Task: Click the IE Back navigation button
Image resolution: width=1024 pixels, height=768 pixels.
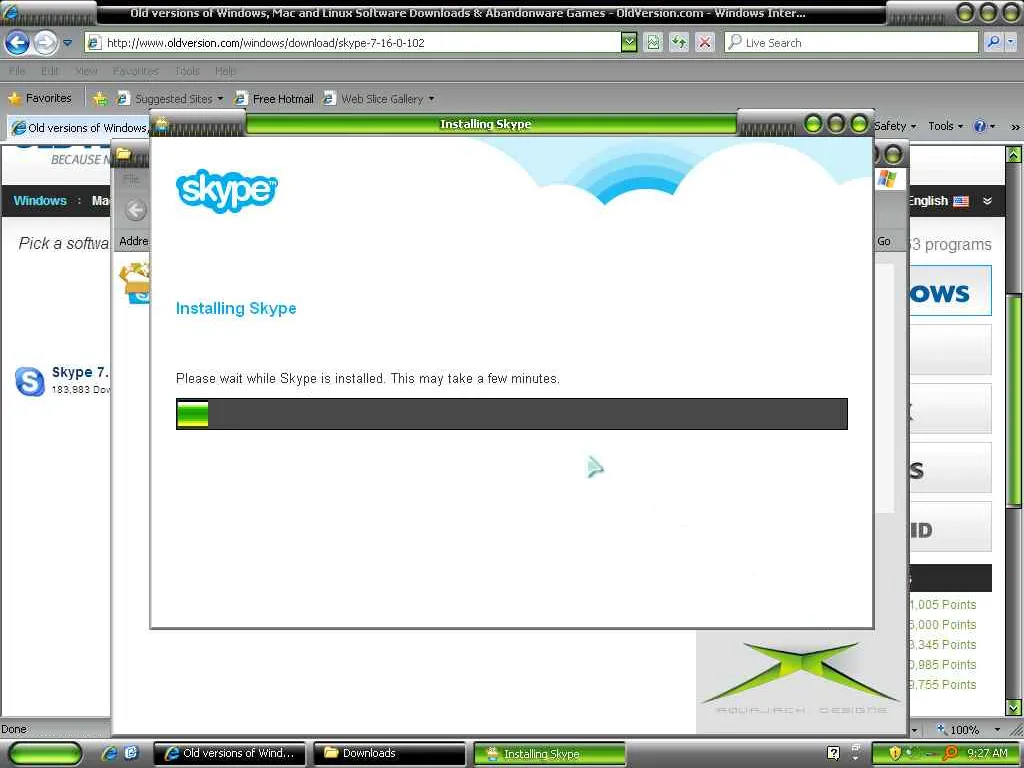Action: [17, 43]
